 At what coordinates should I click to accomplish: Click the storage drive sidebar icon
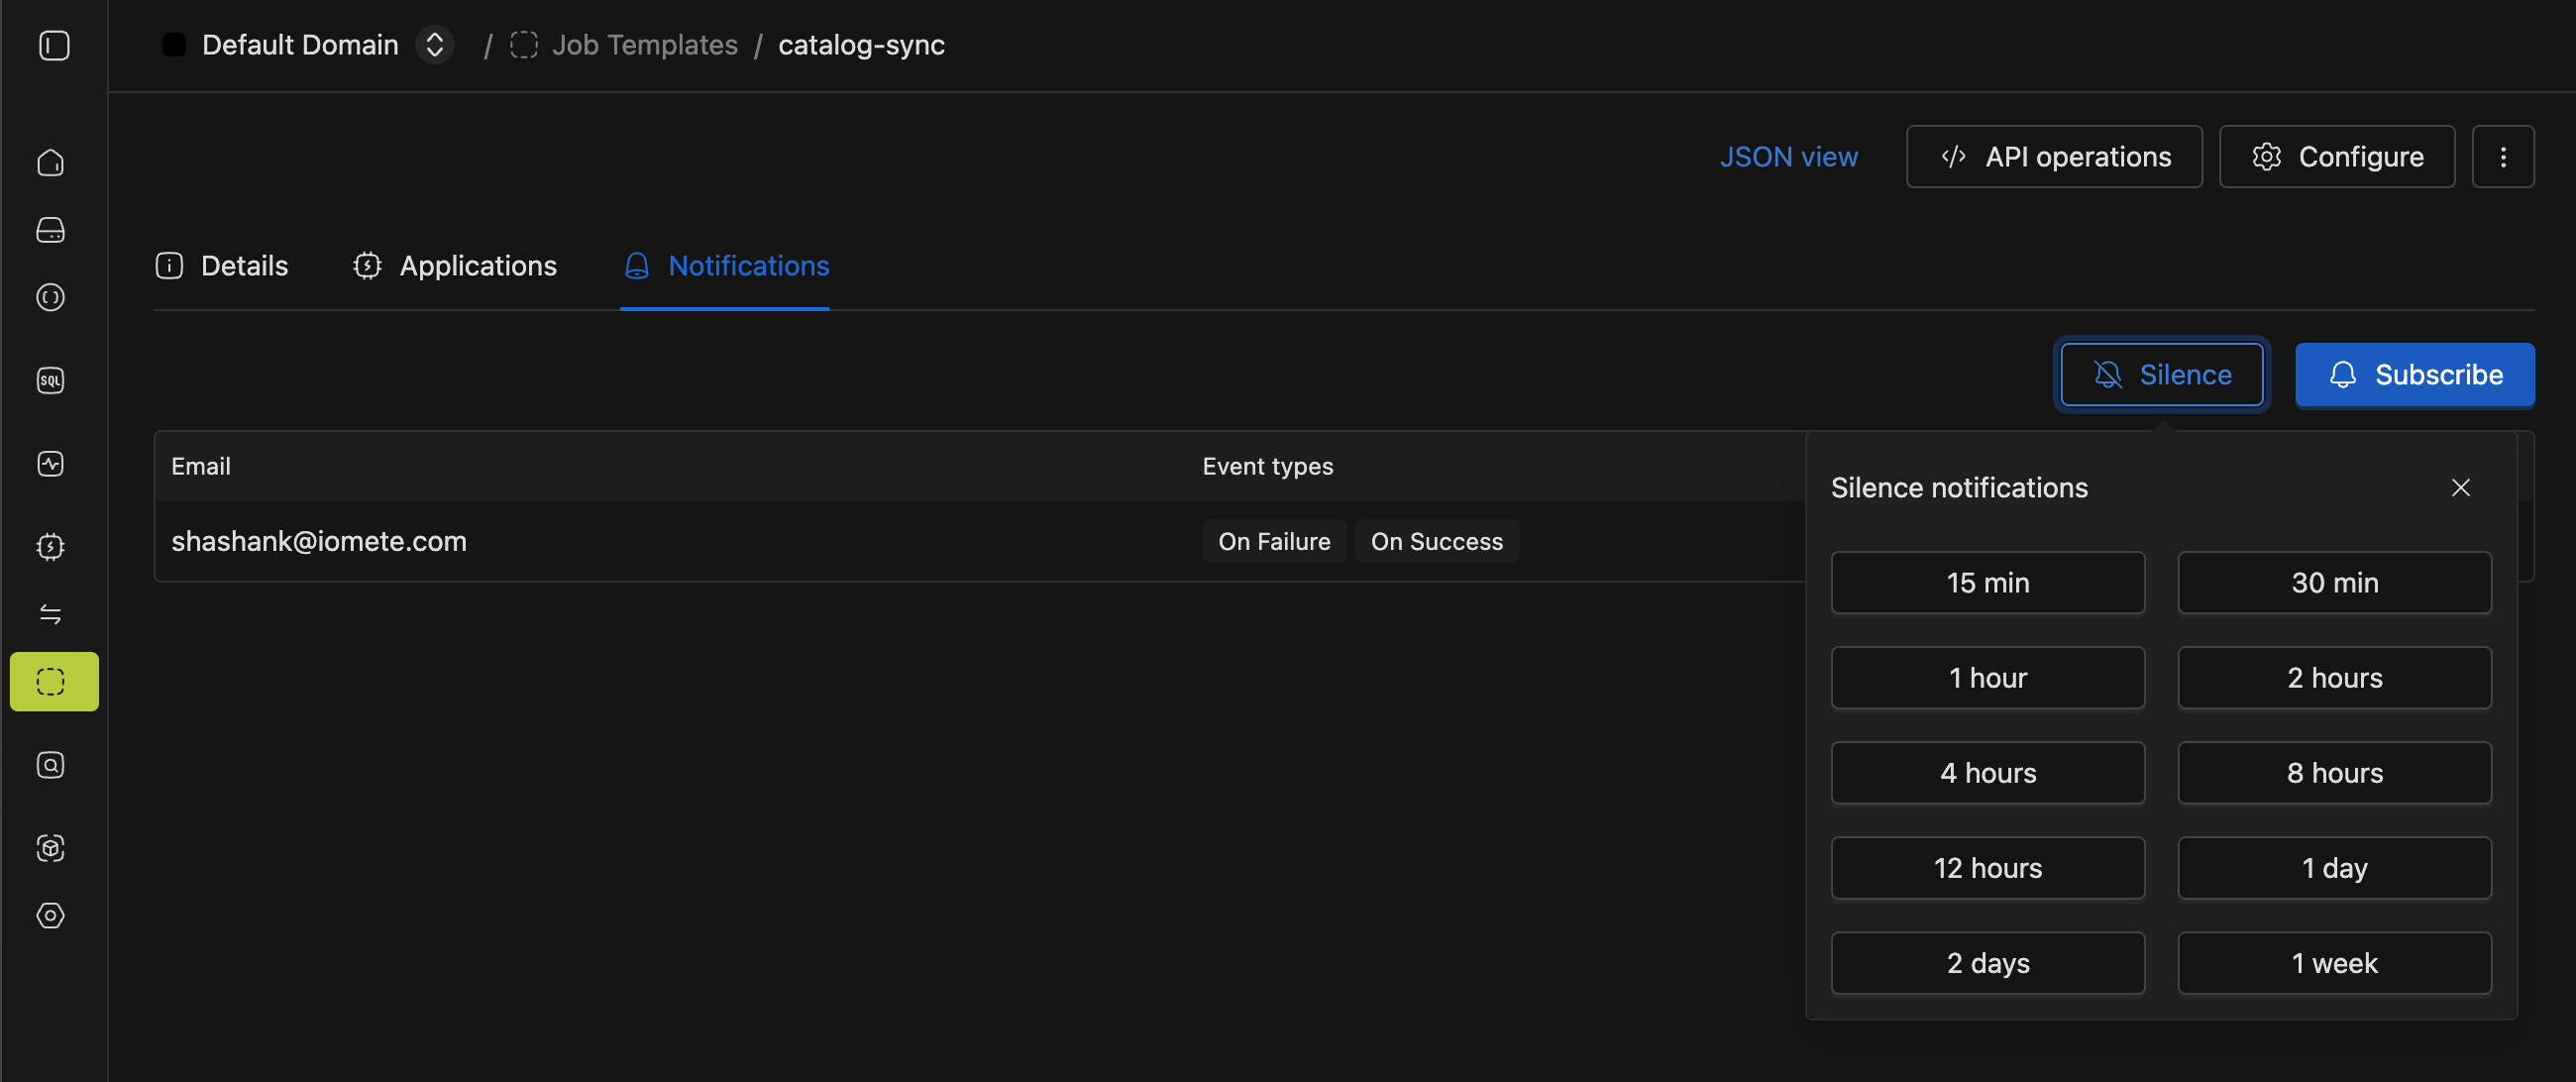pyautogui.click(x=51, y=230)
